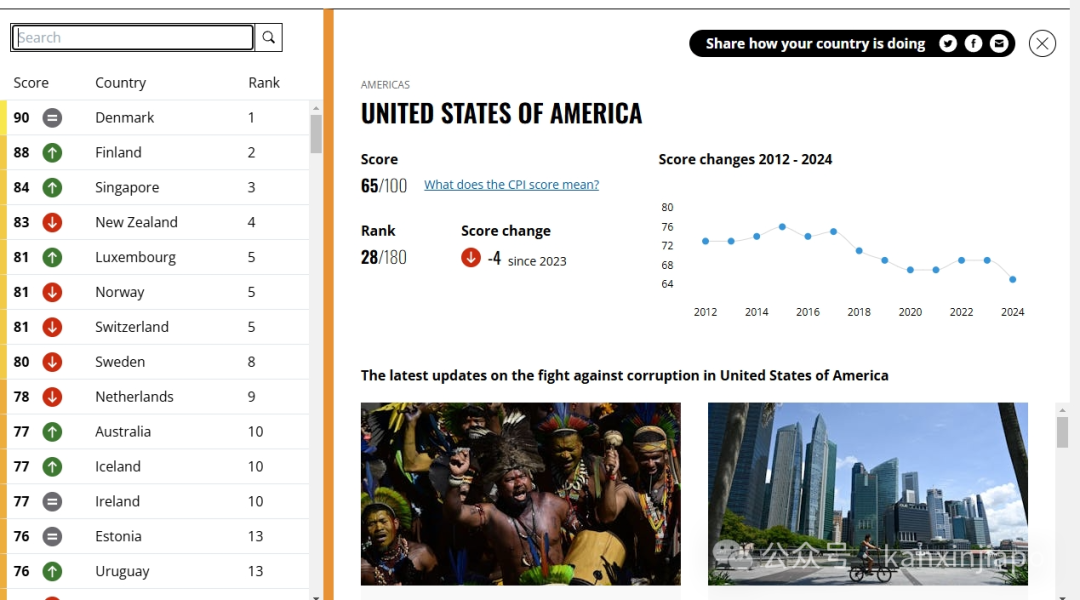Share via the email envelope icon
1080x600 pixels.
(x=999, y=43)
